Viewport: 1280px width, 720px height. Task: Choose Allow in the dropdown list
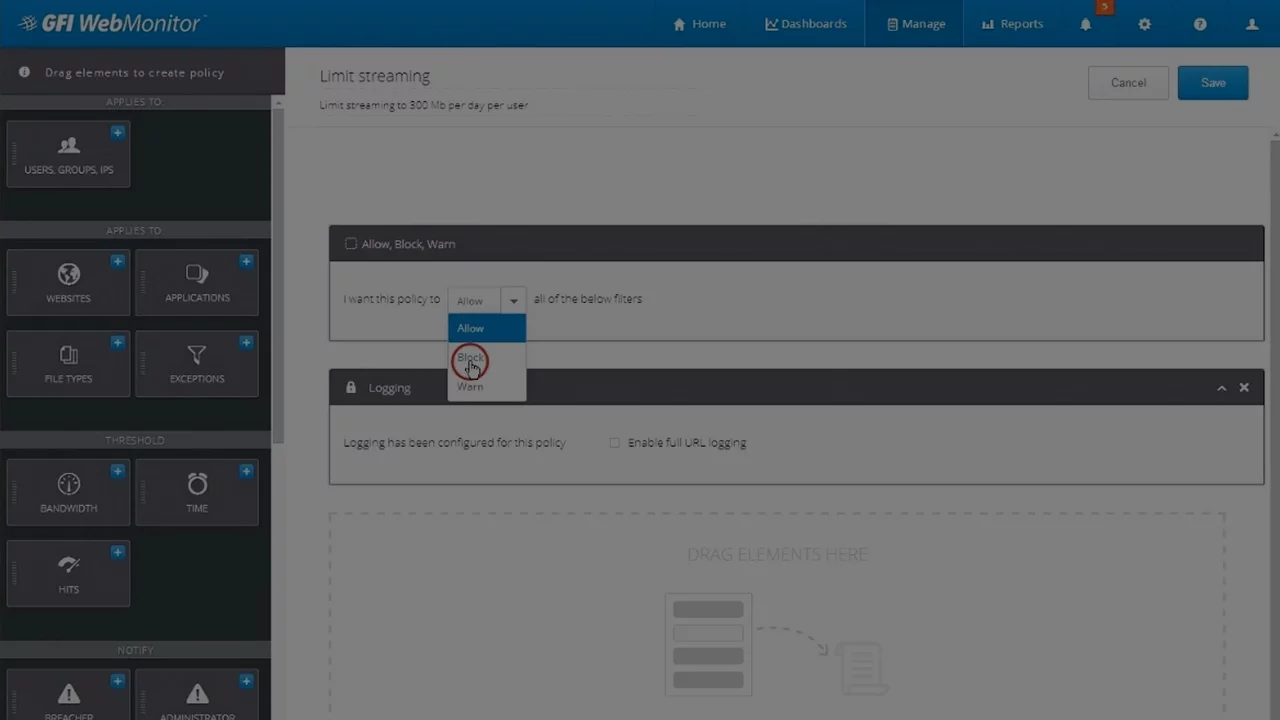pyautogui.click(x=487, y=328)
